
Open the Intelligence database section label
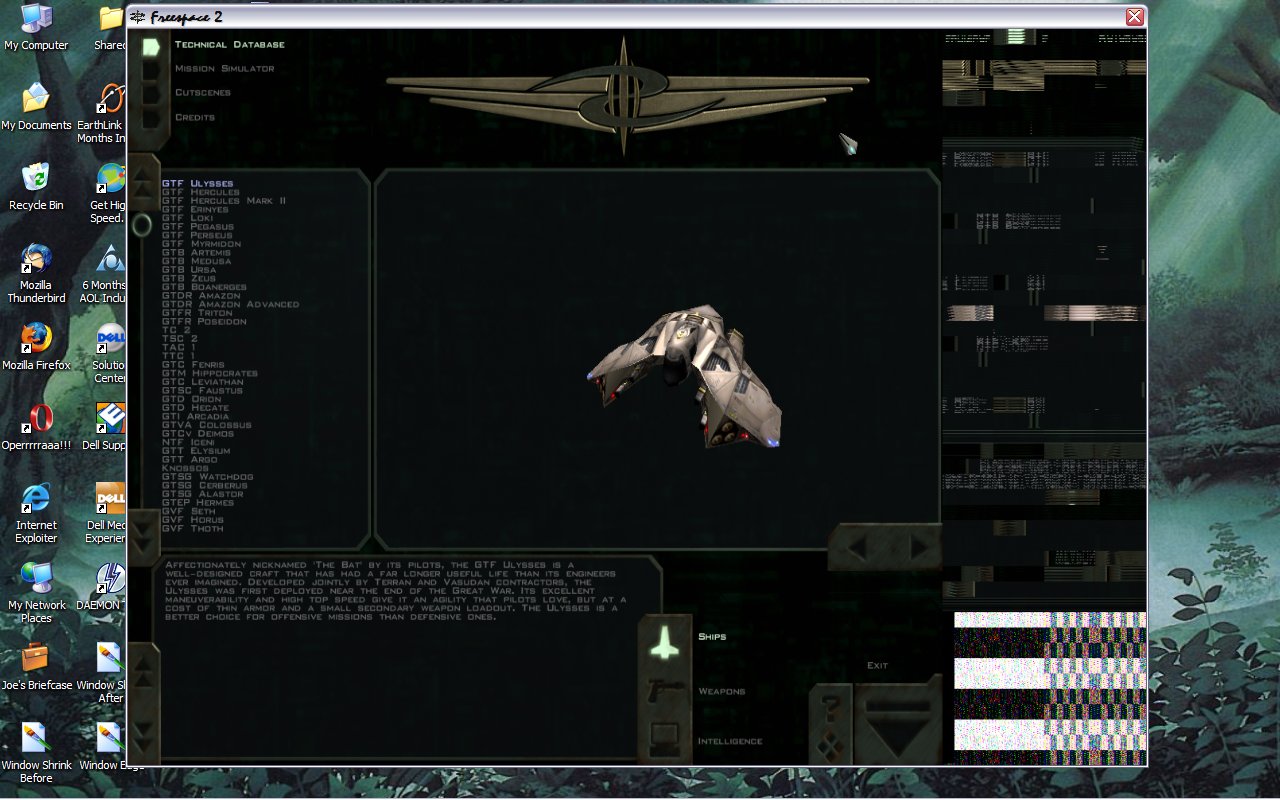tap(730, 742)
